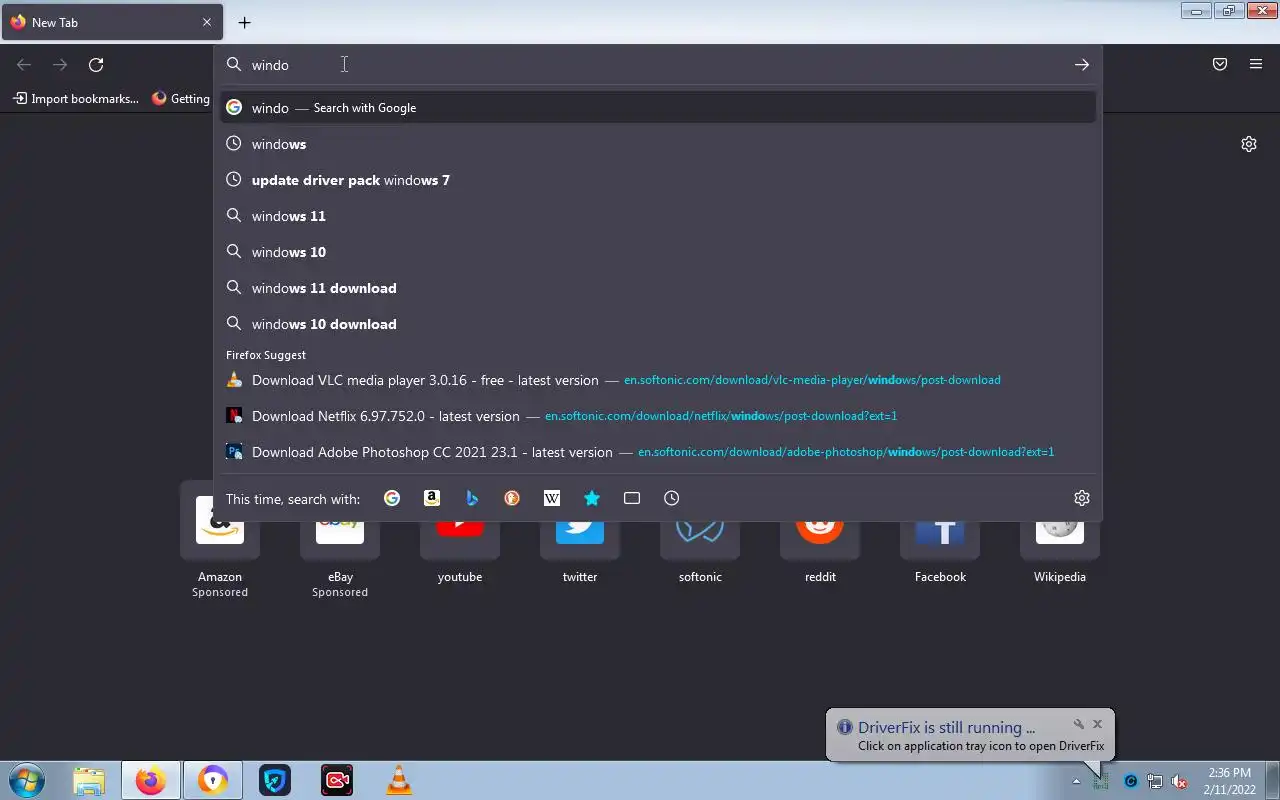Search only in Bookmarks star icon
The width and height of the screenshot is (1280, 800).
click(x=592, y=498)
